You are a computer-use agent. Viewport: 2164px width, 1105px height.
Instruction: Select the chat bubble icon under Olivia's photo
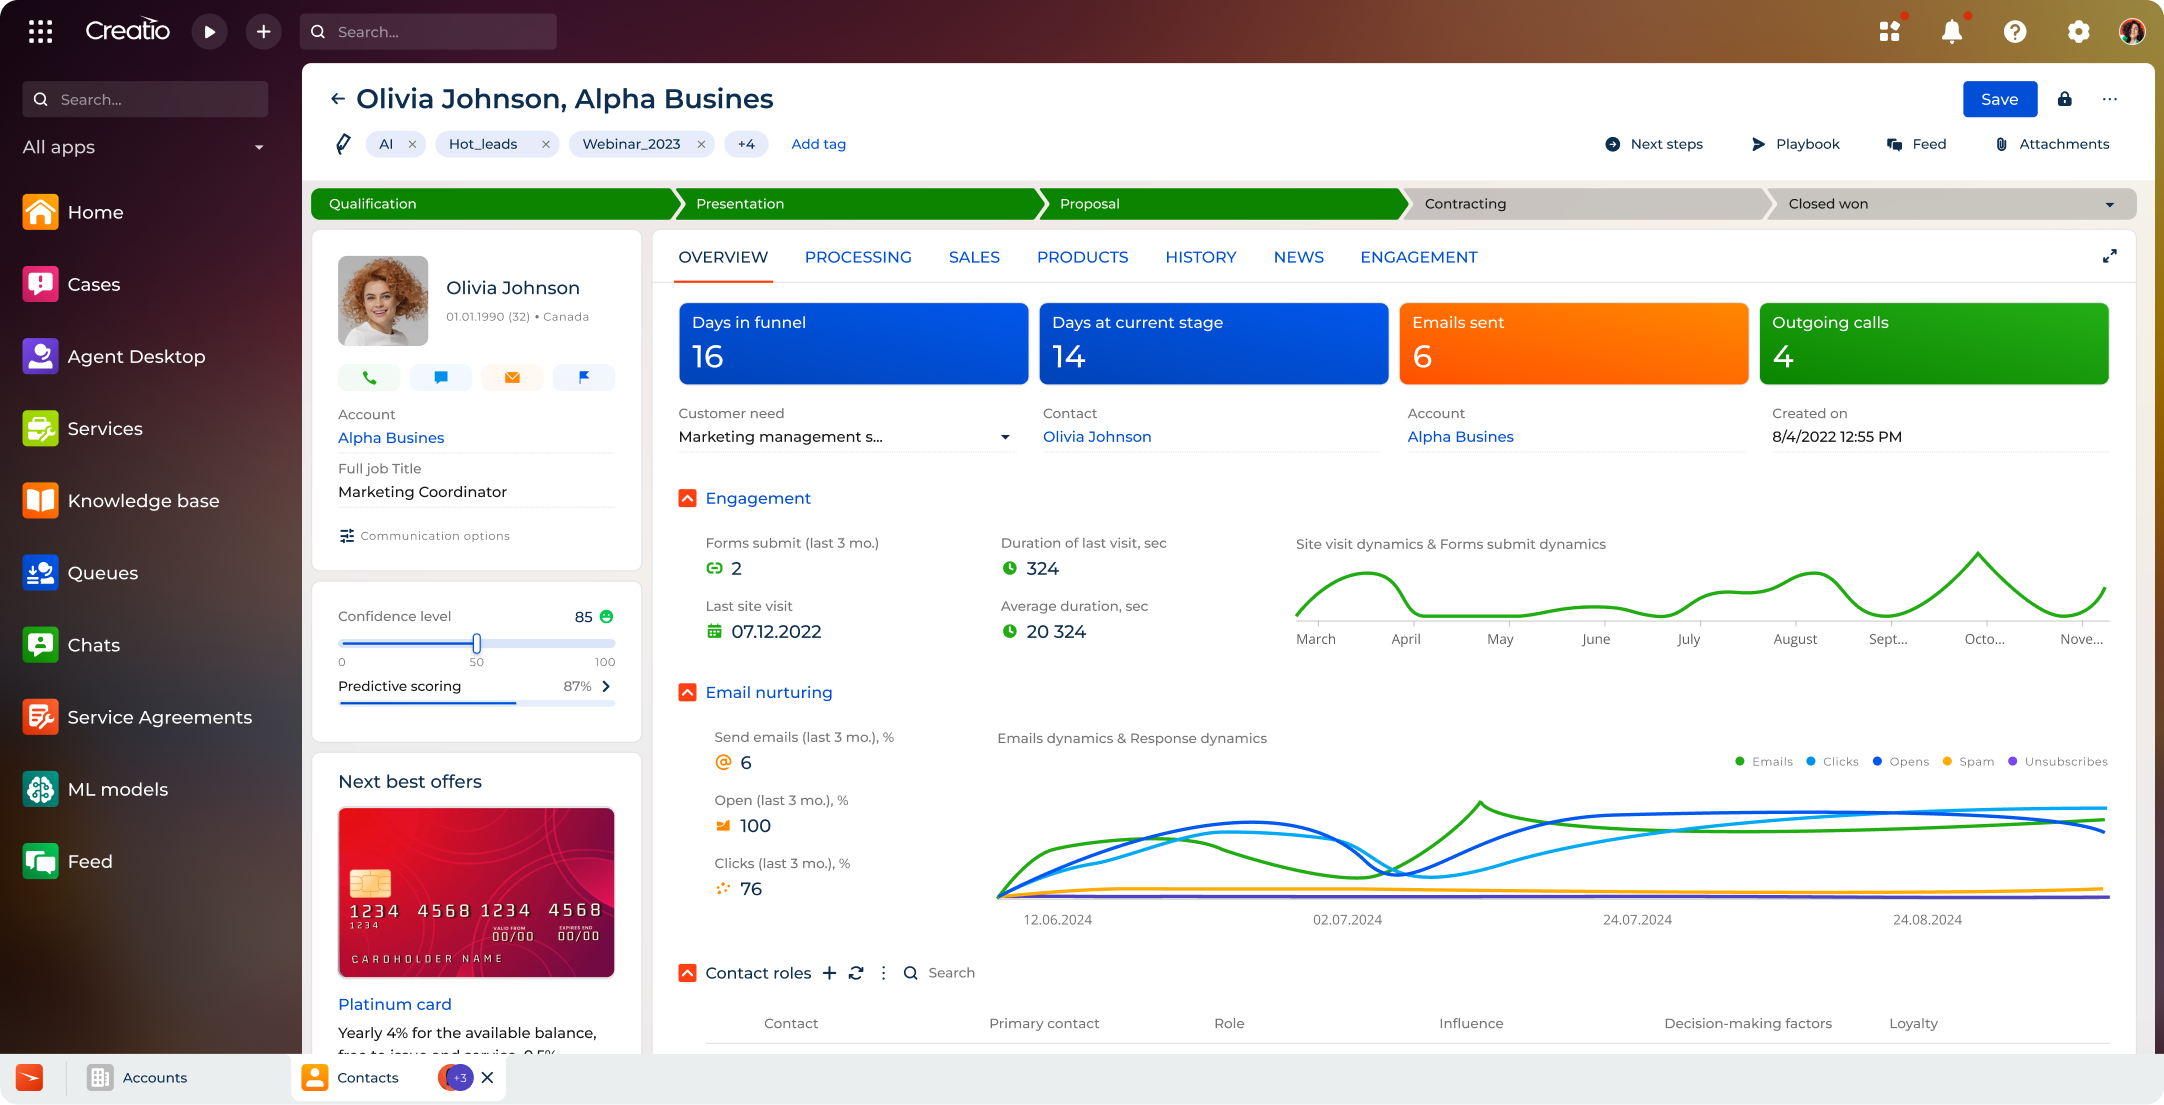tap(441, 377)
